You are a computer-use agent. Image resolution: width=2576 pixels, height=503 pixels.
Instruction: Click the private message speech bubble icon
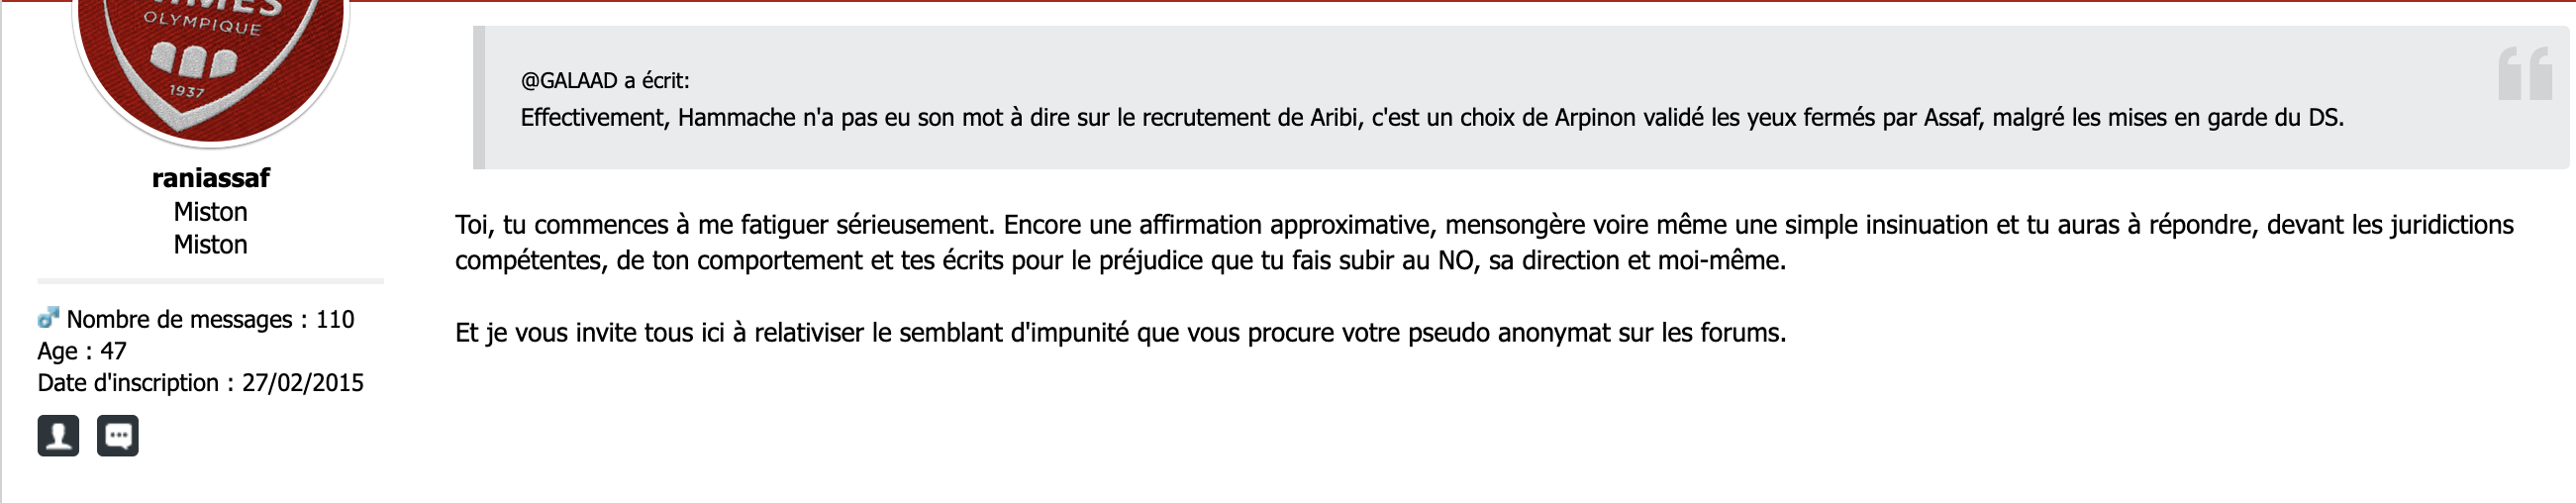point(117,436)
